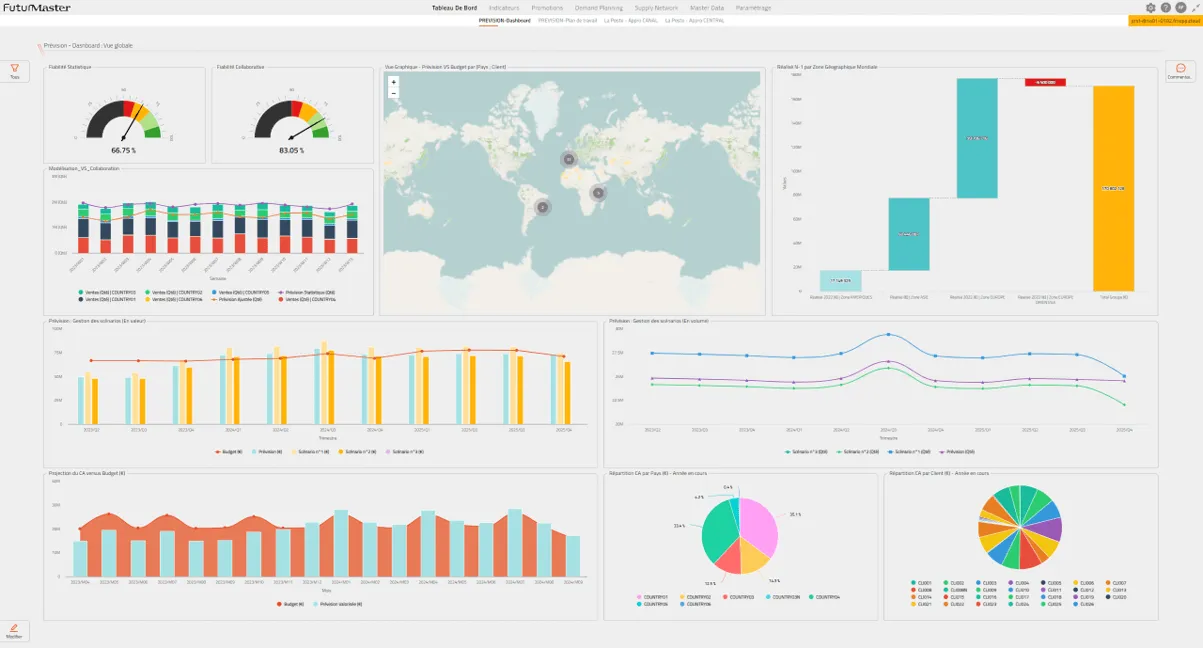This screenshot has height=648, width=1203.
Task: Click the fullscreen expand arrow icon top right
Action: click(1194, 7)
